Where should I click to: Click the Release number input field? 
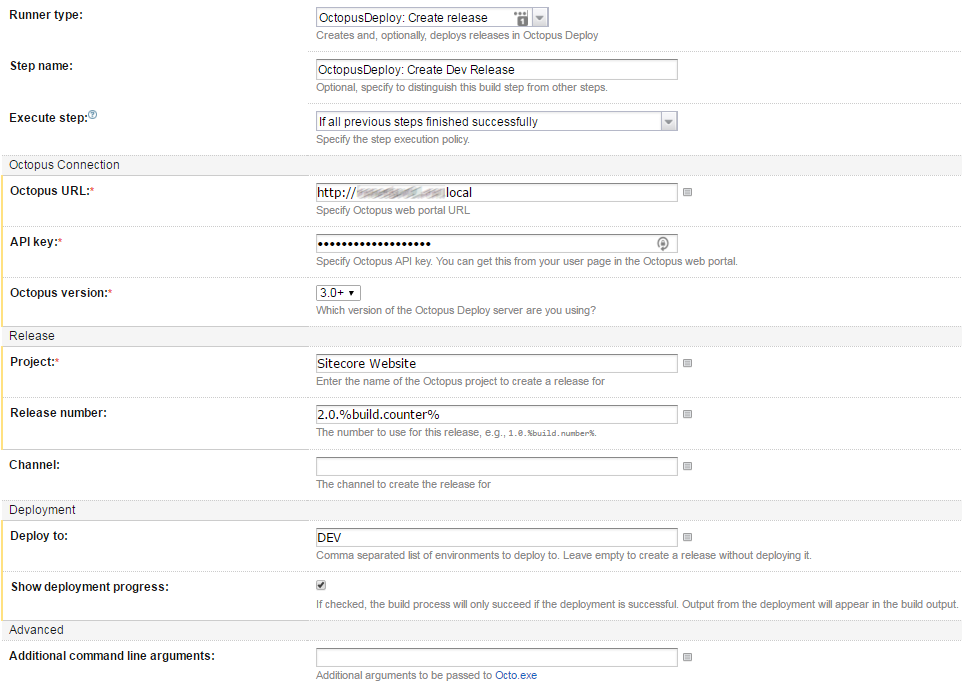pos(496,414)
